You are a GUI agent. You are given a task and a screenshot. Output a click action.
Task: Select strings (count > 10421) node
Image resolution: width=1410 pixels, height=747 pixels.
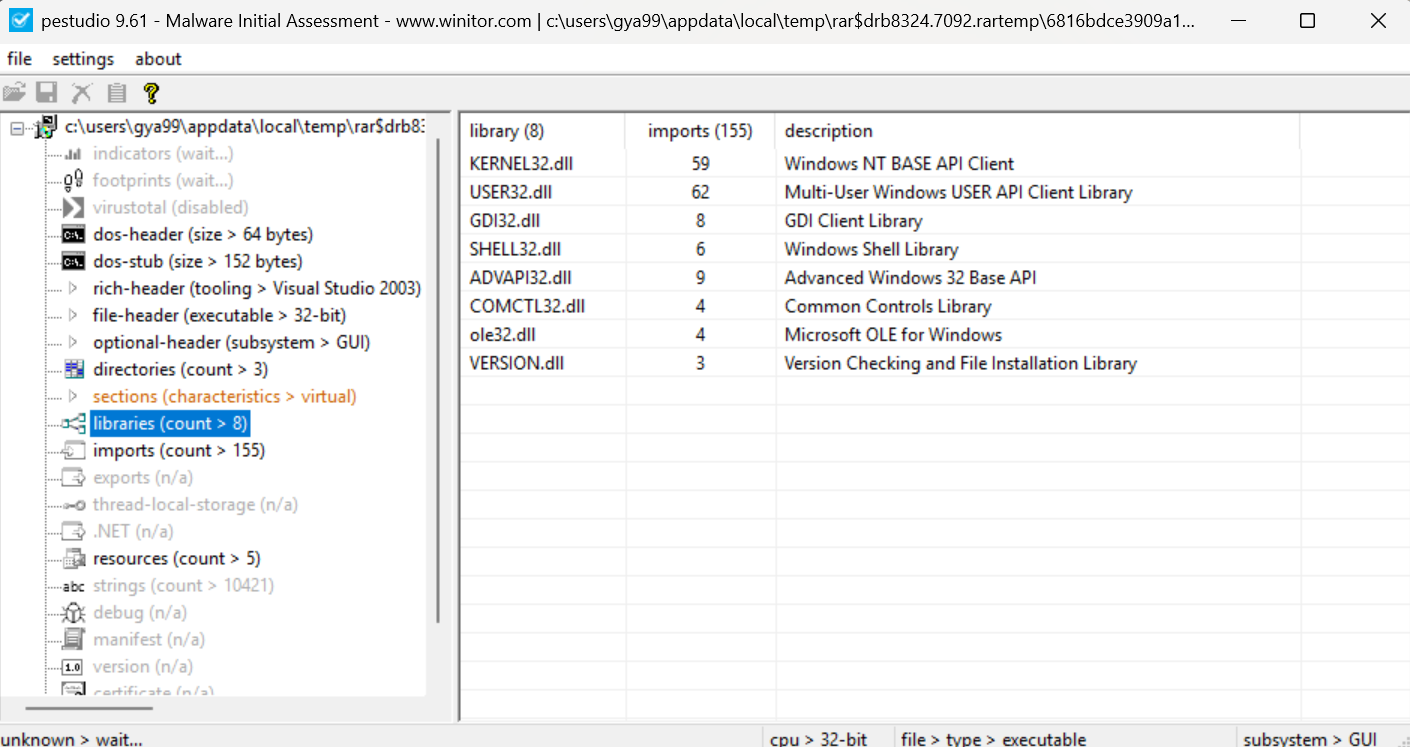coord(183,586)
